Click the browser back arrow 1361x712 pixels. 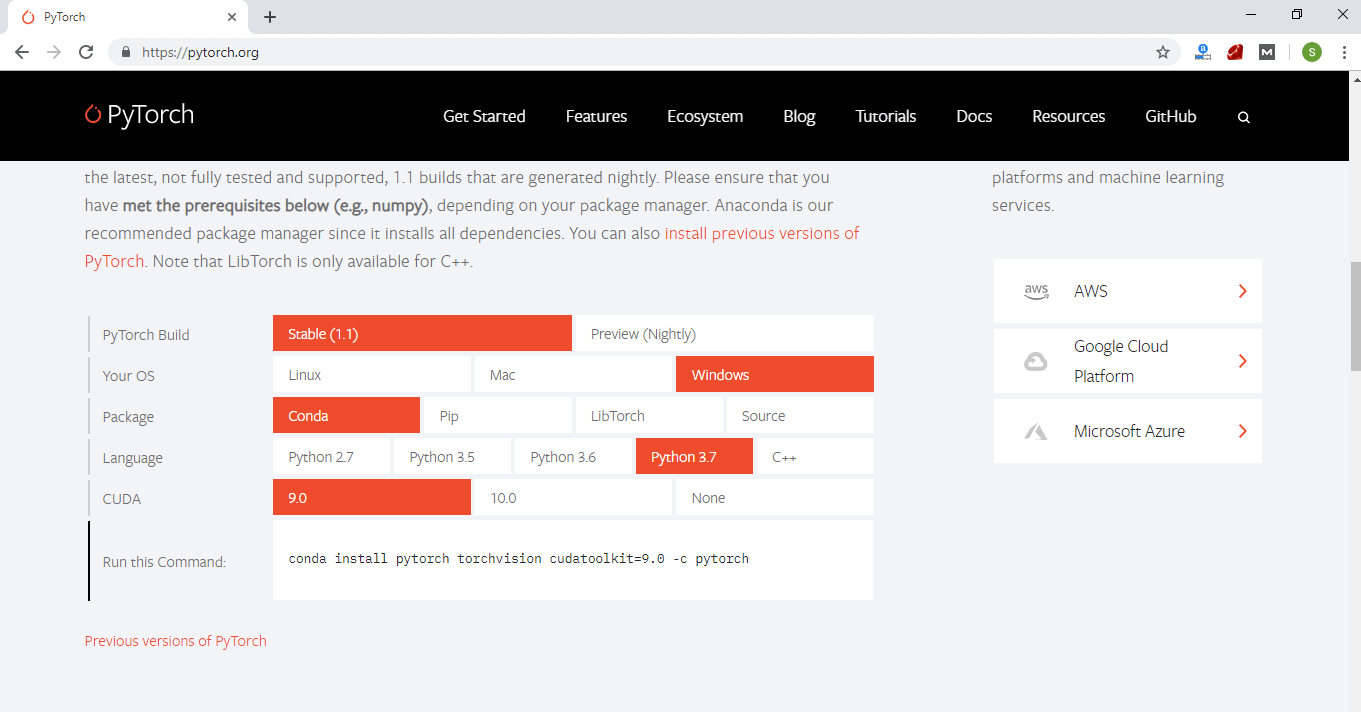click(x=22, y=52)
